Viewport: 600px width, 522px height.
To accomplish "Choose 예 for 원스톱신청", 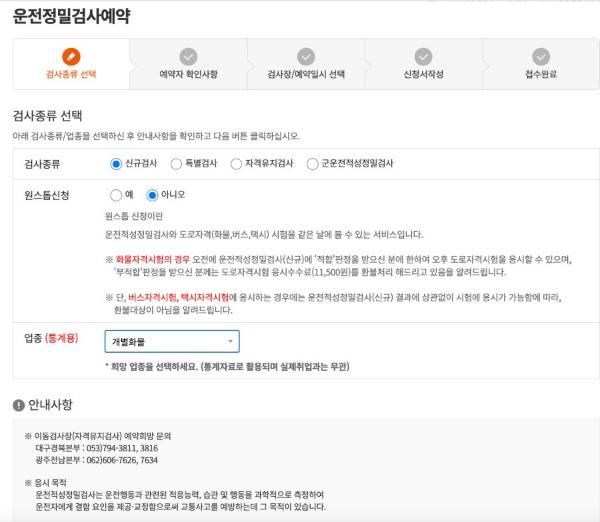I will [116, 195].
